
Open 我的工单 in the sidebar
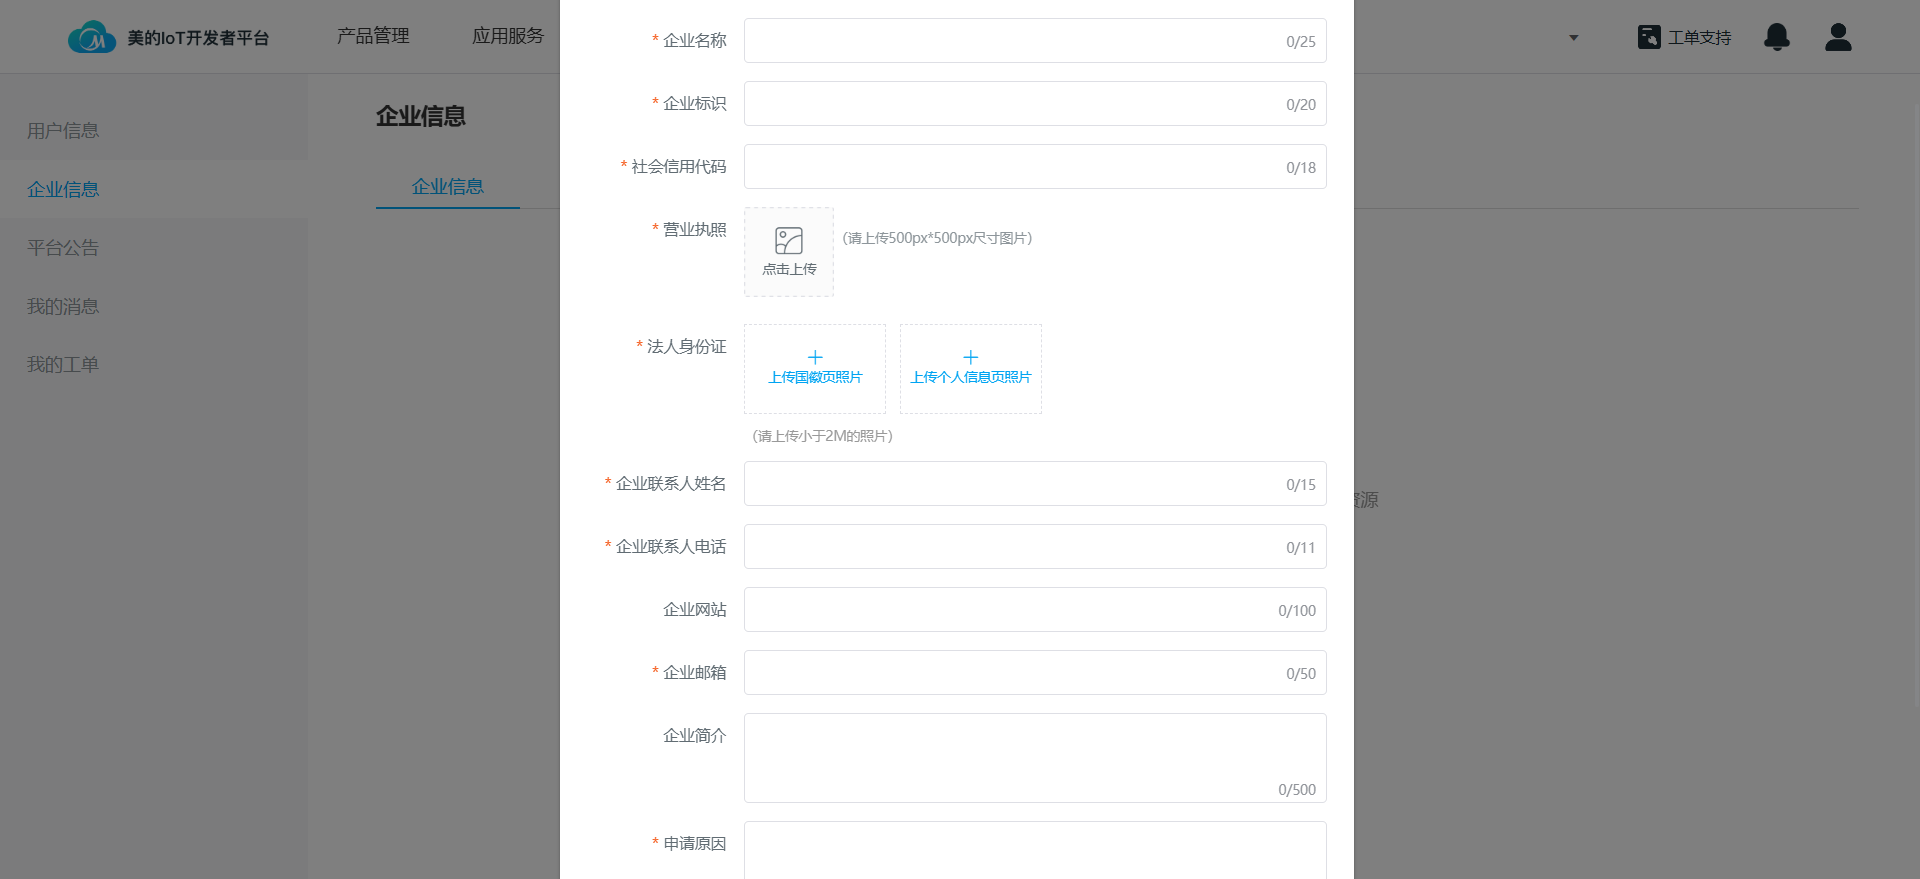point(63,365)
